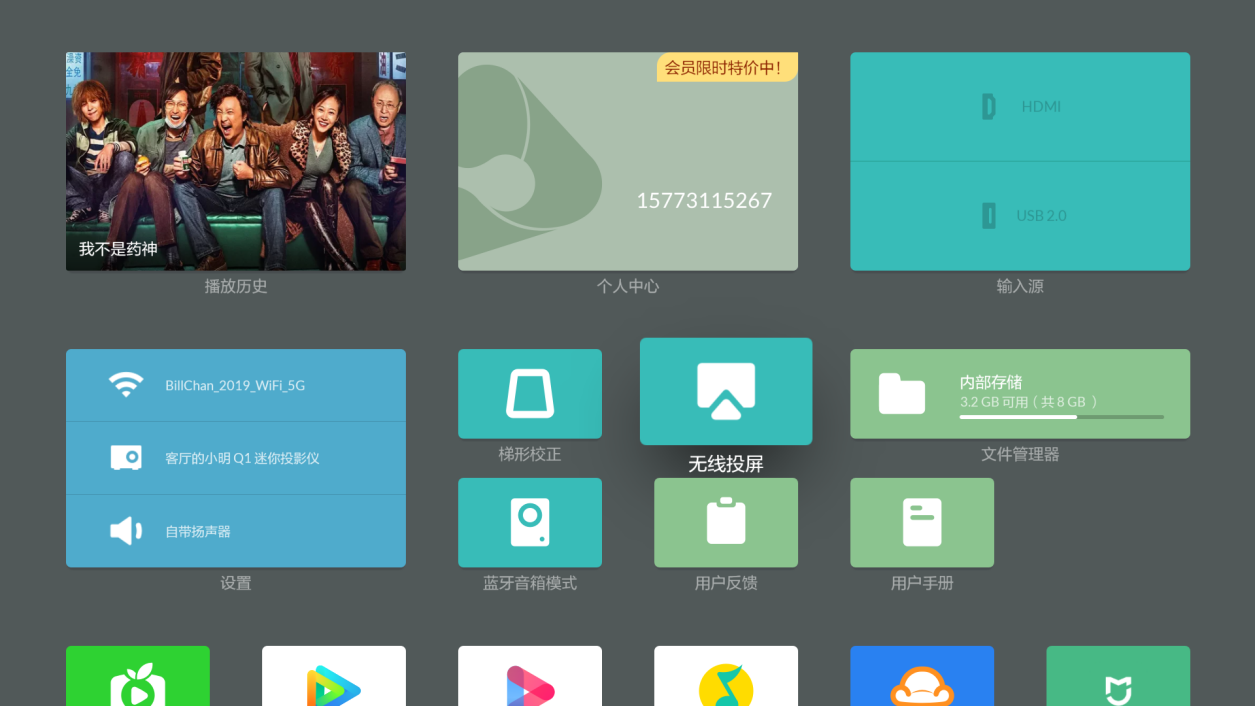The width and height of the screenshot is (1255, 706).
Task: Open the 梯形校正 keystone correction tile
Action: [530, 394]
